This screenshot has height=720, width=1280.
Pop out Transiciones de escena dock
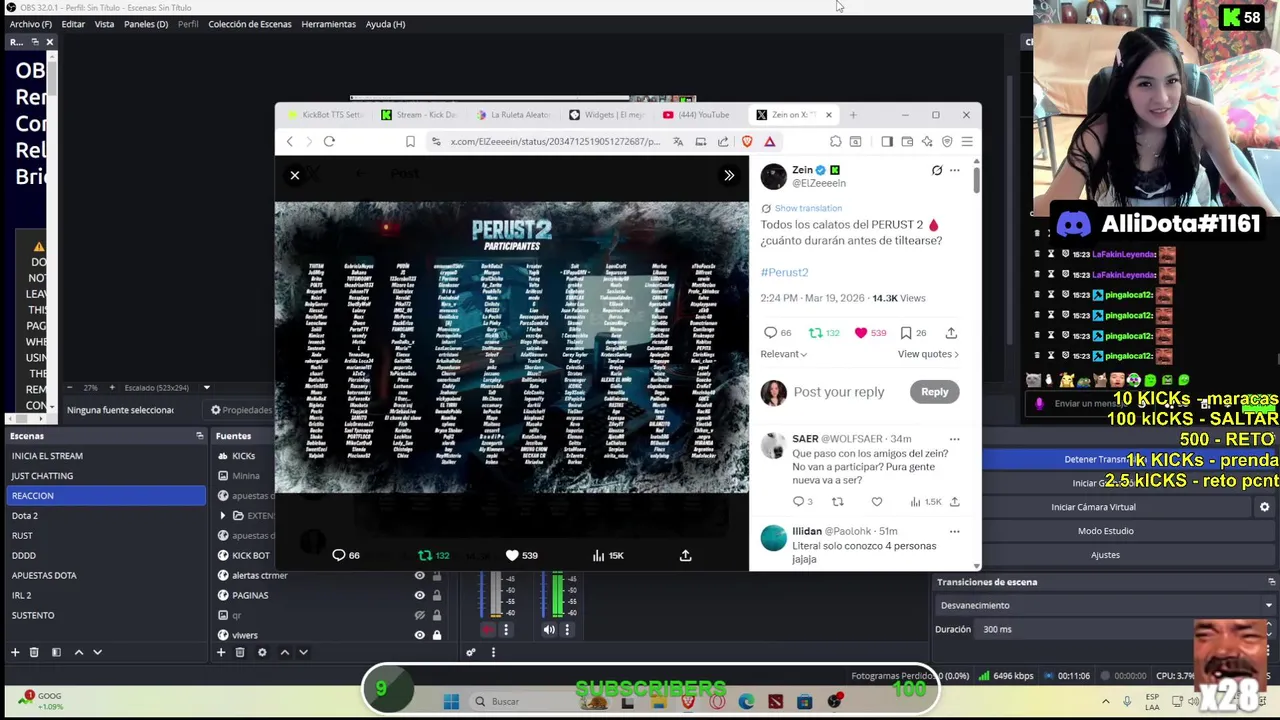[x=1271, y=582]
